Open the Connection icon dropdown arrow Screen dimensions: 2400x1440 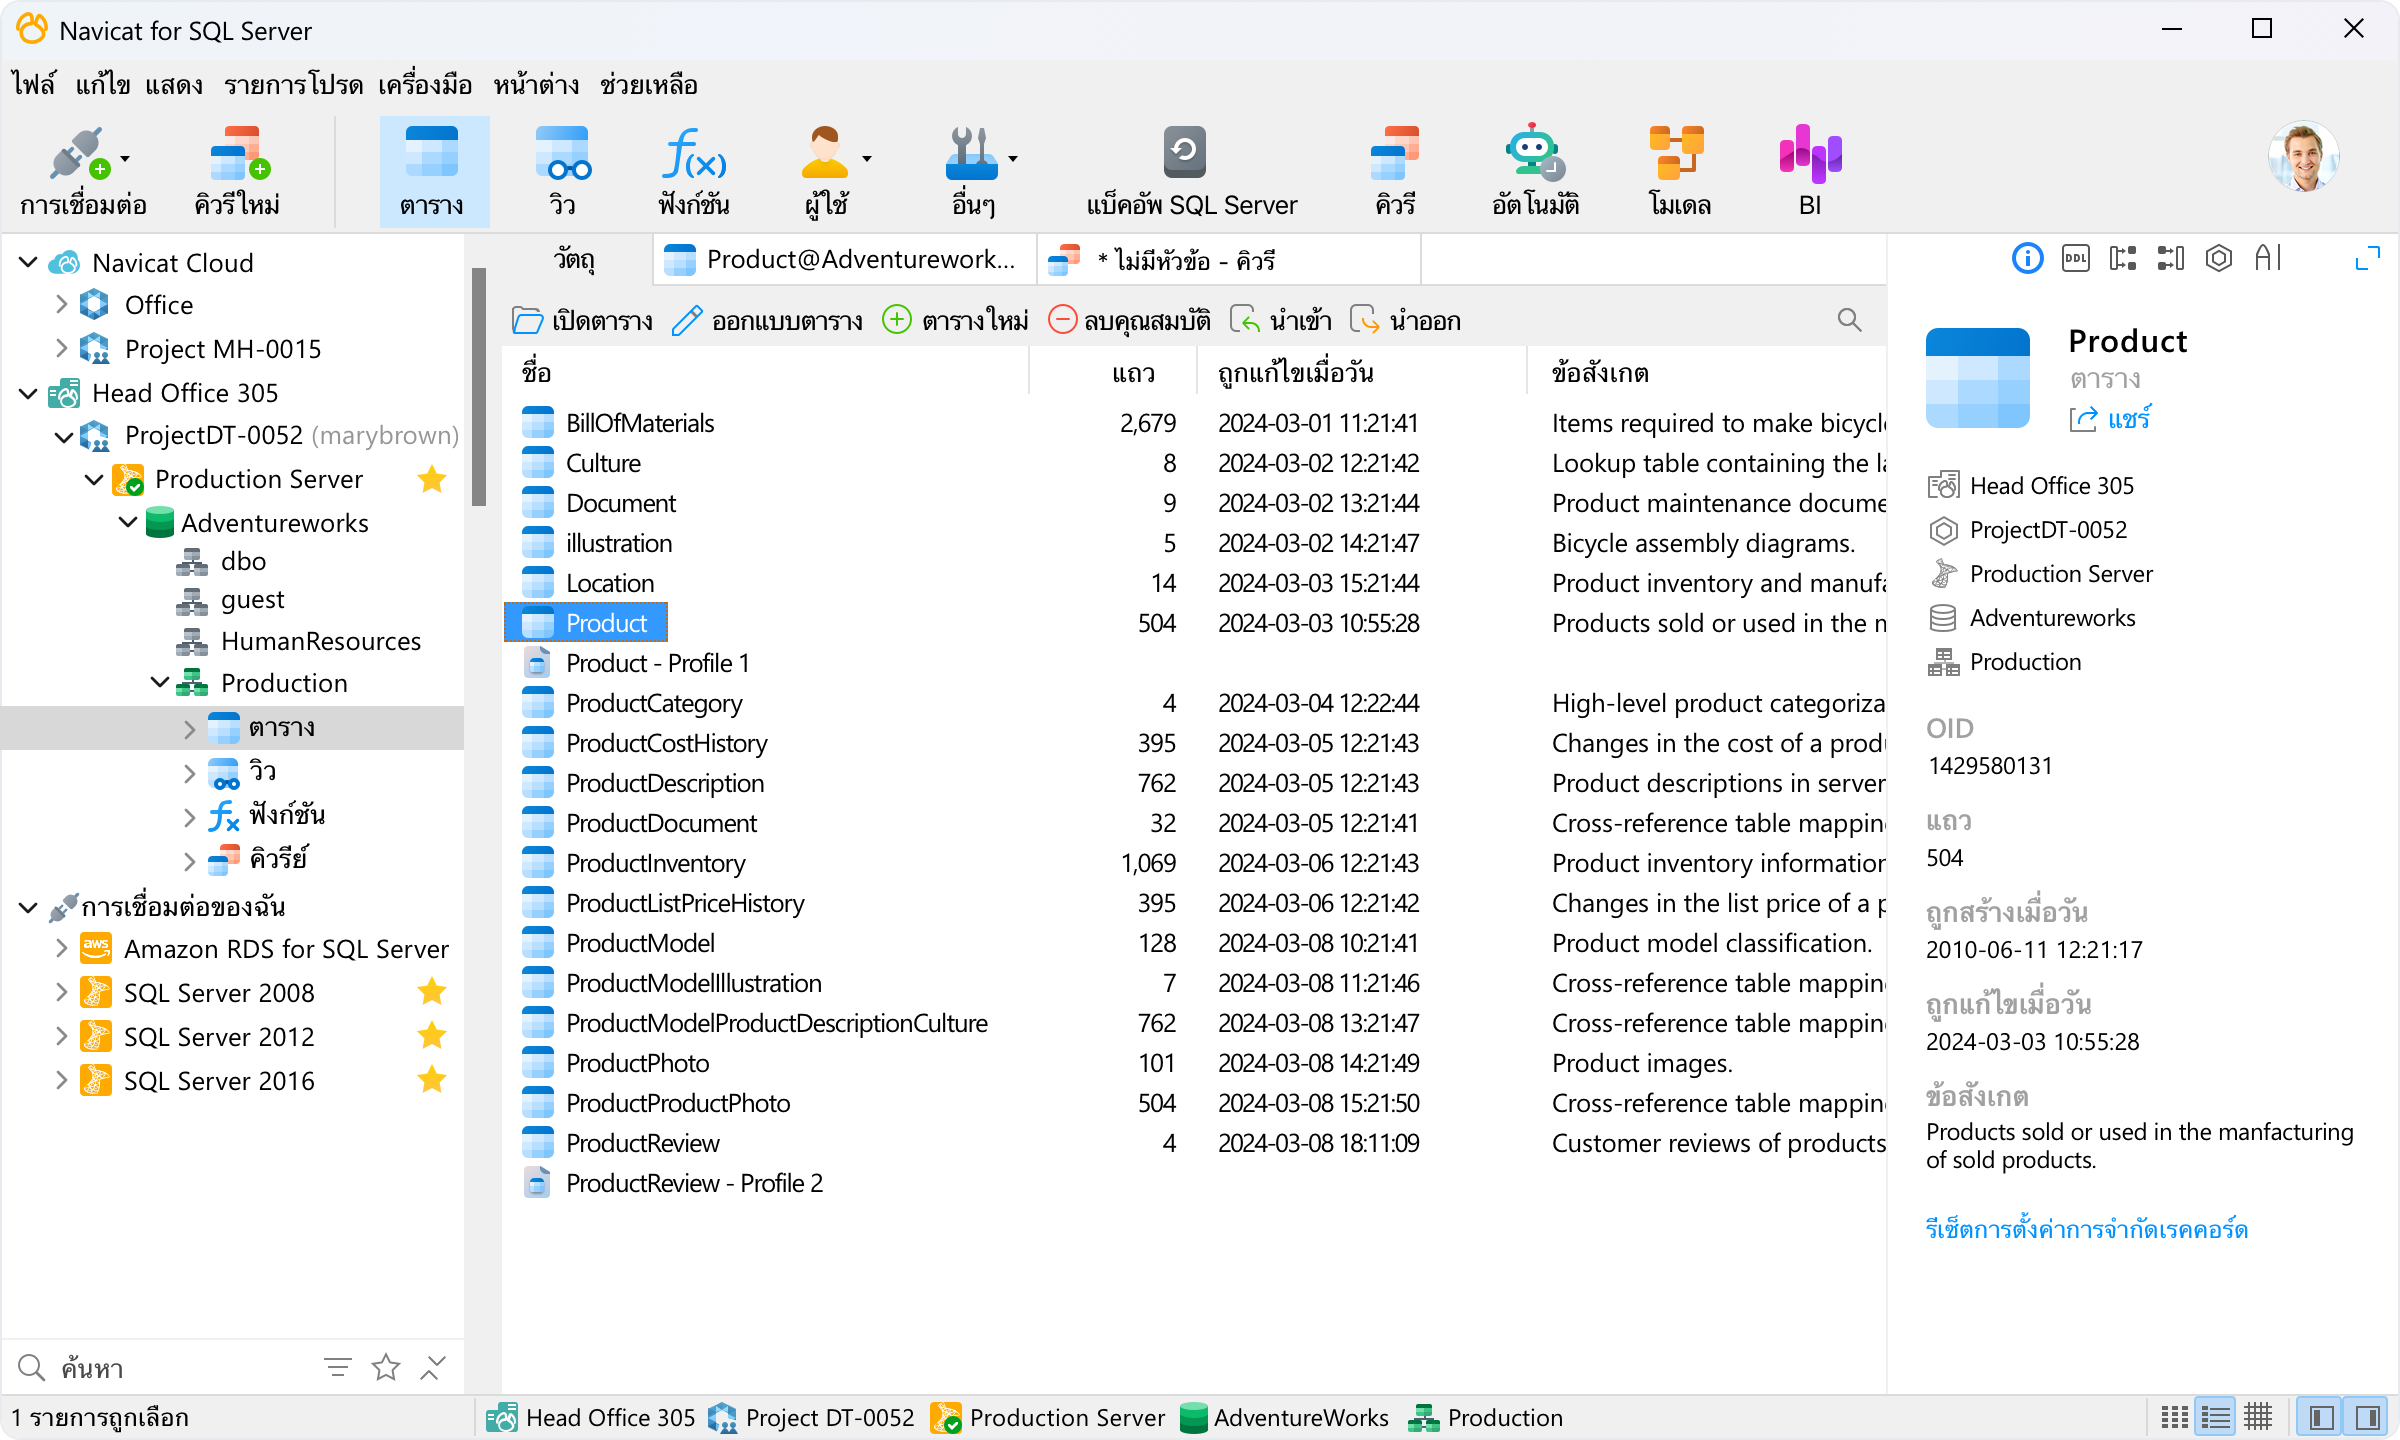pyautogui.click(x=125, y=159)
